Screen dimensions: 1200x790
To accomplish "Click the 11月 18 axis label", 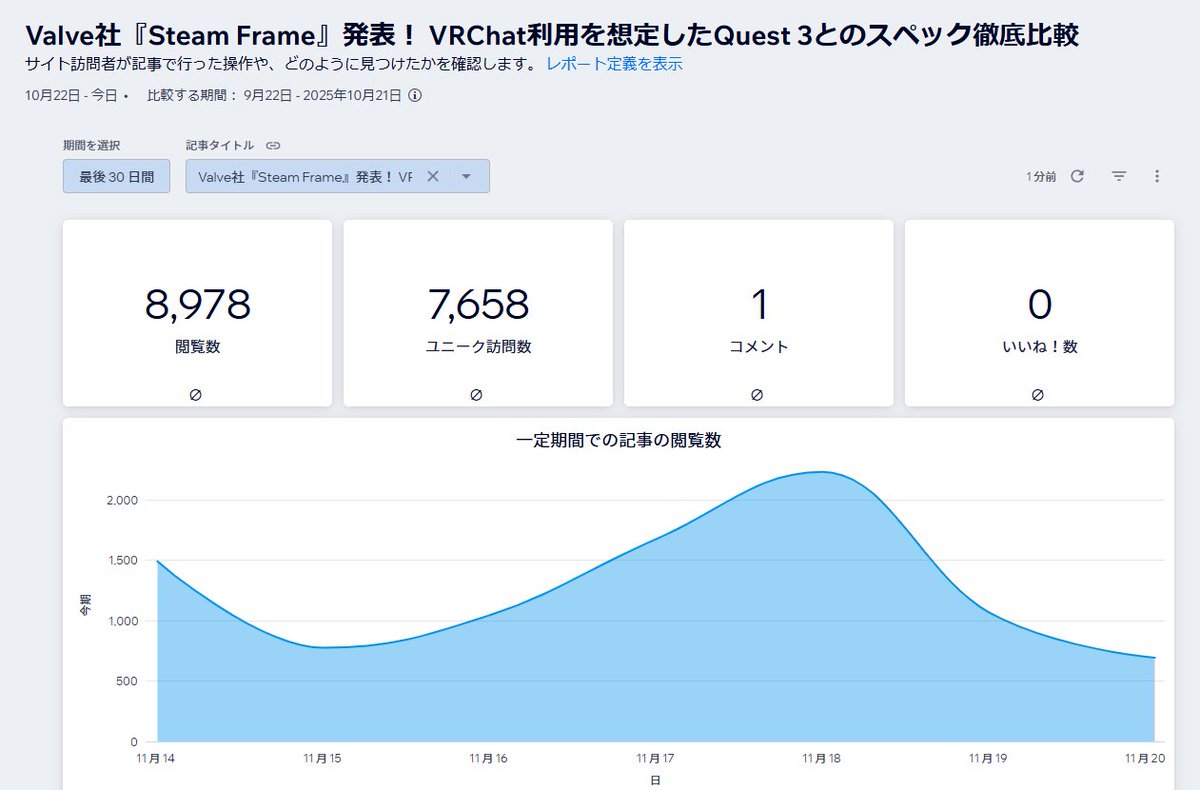I will (x=821, y=759).
